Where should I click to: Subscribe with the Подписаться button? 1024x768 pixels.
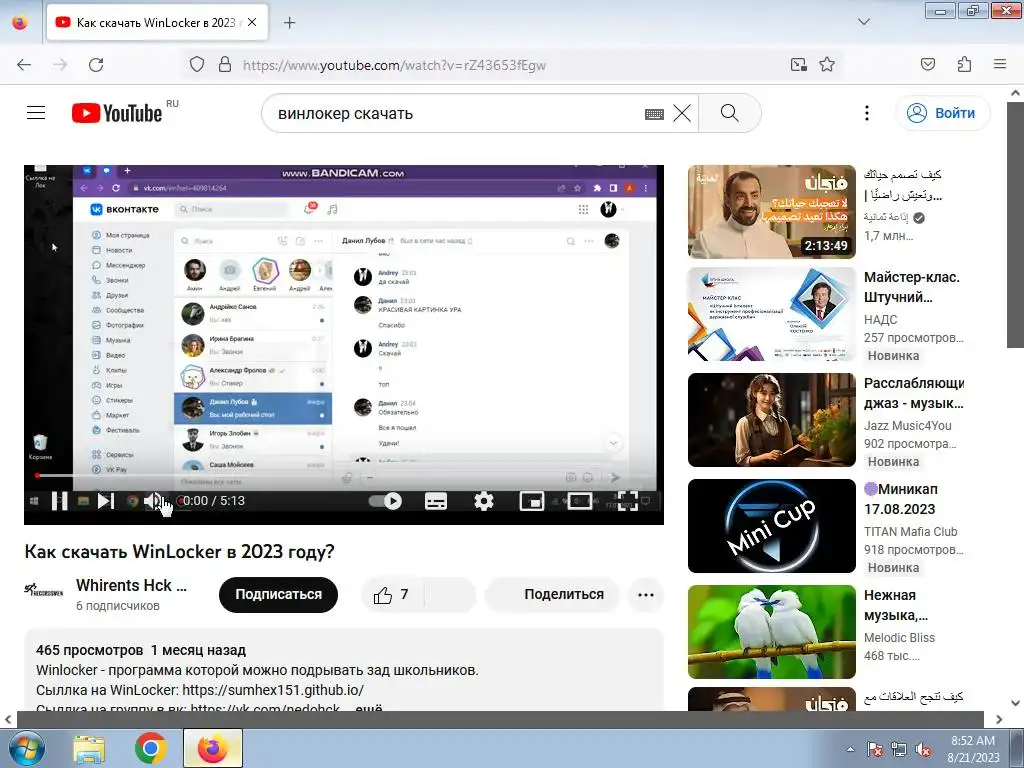coord(278,594)
